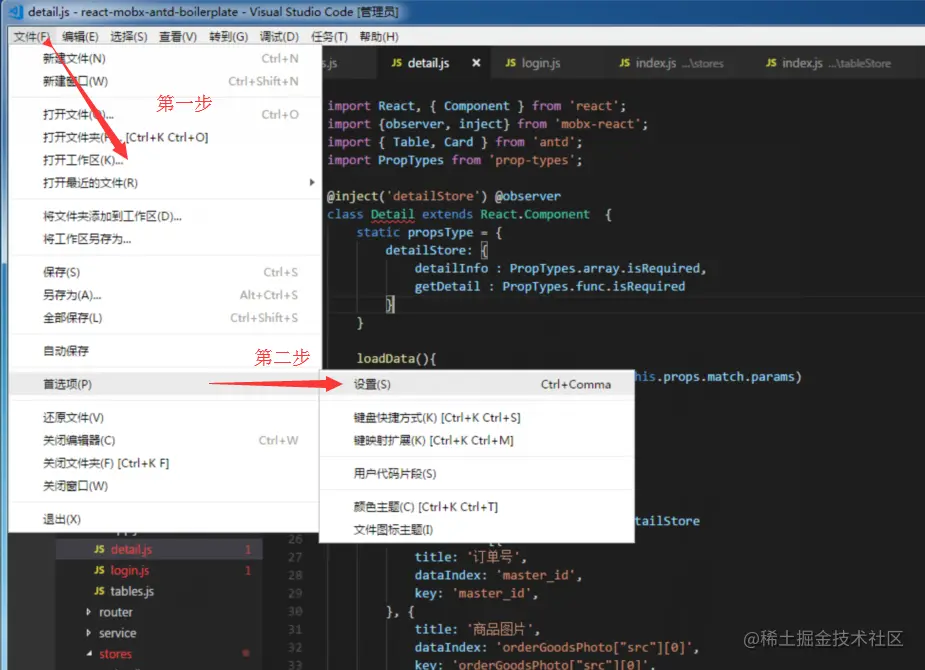Open the 选择(S) menu
The height and width of the screenshot is (670, 925).
[129, 37]
